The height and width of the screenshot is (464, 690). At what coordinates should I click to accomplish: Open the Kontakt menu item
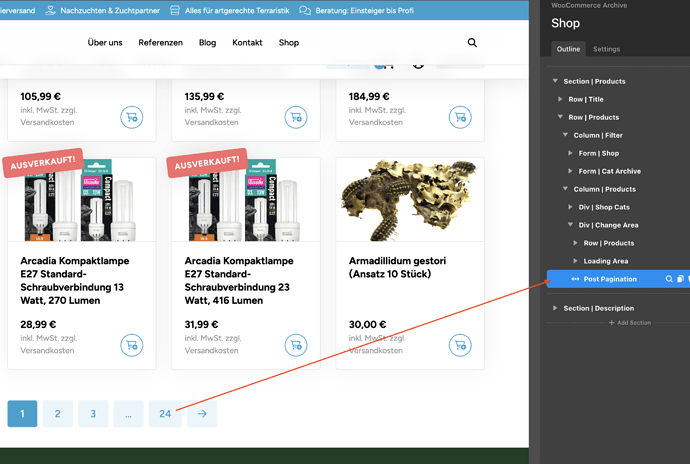click(x=247, y=43)
